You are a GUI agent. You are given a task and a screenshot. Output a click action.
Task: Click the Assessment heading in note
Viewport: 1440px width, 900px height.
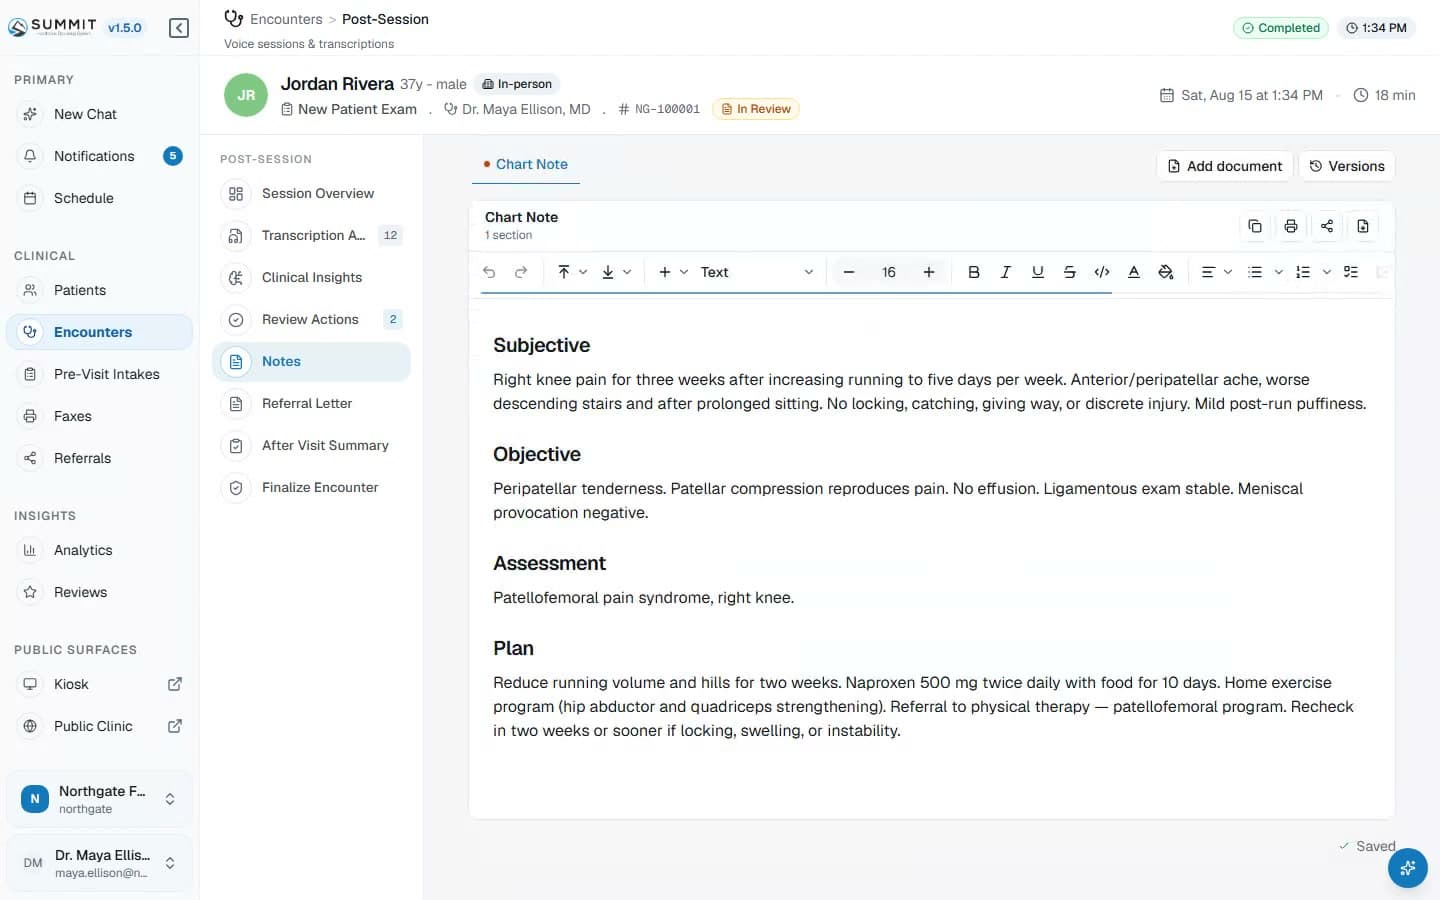click(549, 563)
